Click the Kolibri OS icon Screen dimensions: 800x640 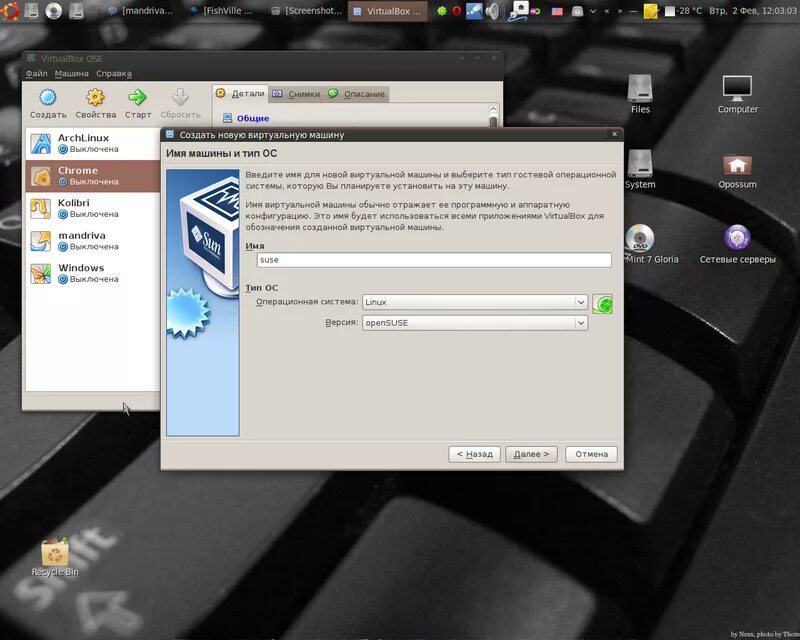click(40, 208)
